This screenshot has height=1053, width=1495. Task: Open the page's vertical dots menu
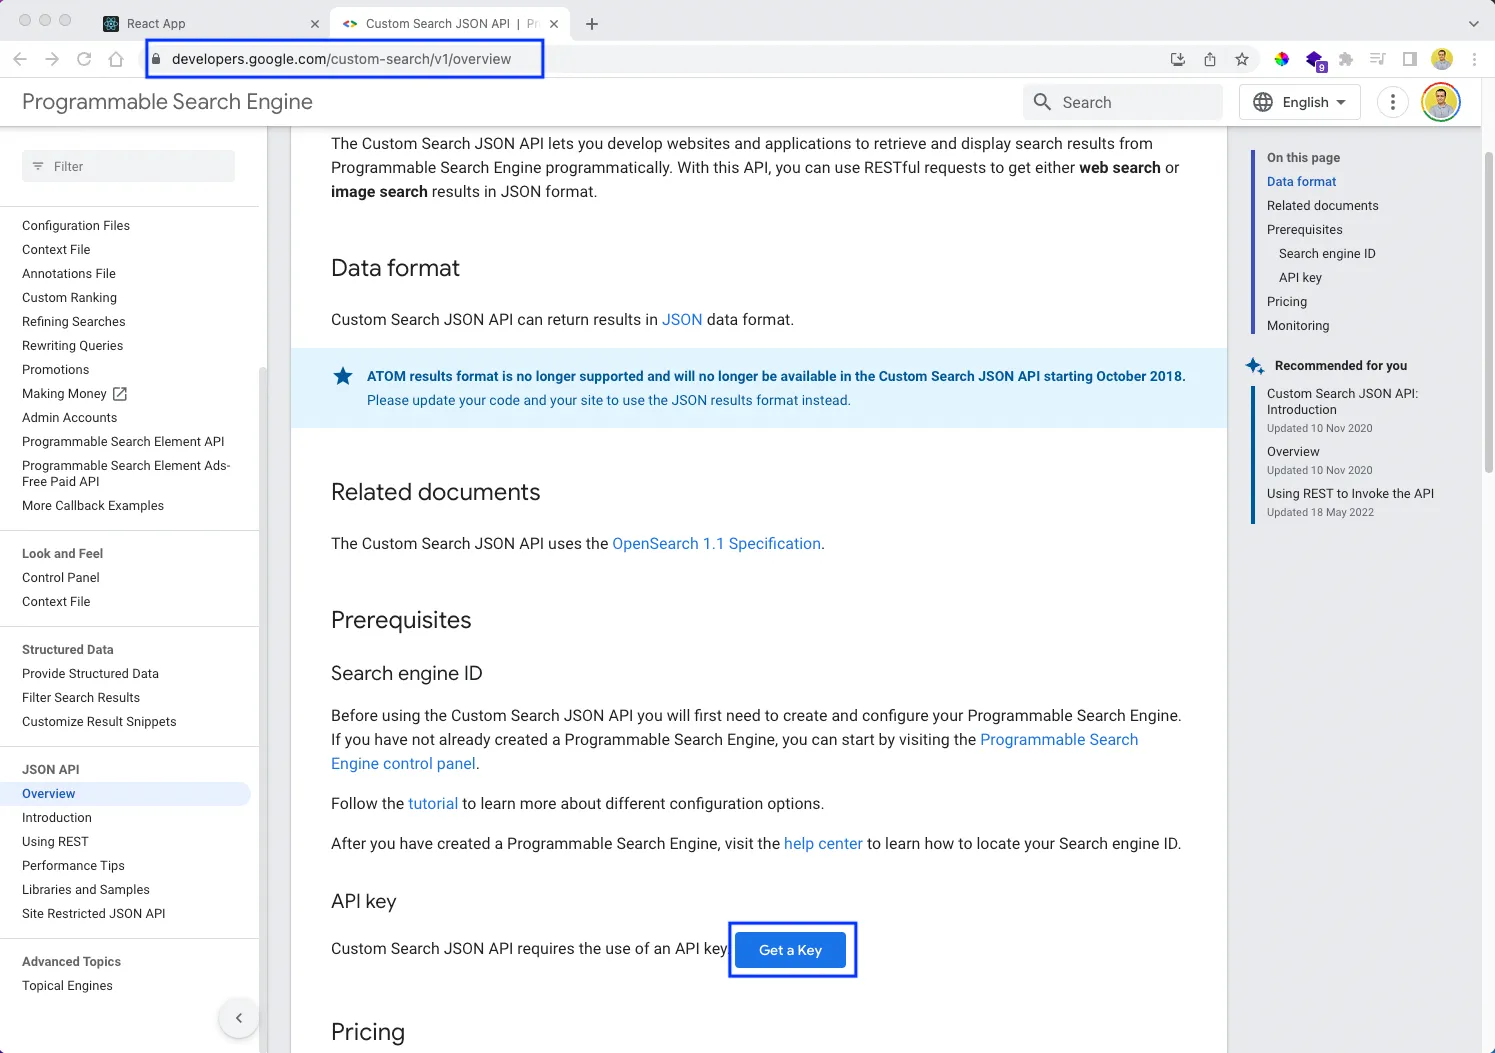(1392, 102)
